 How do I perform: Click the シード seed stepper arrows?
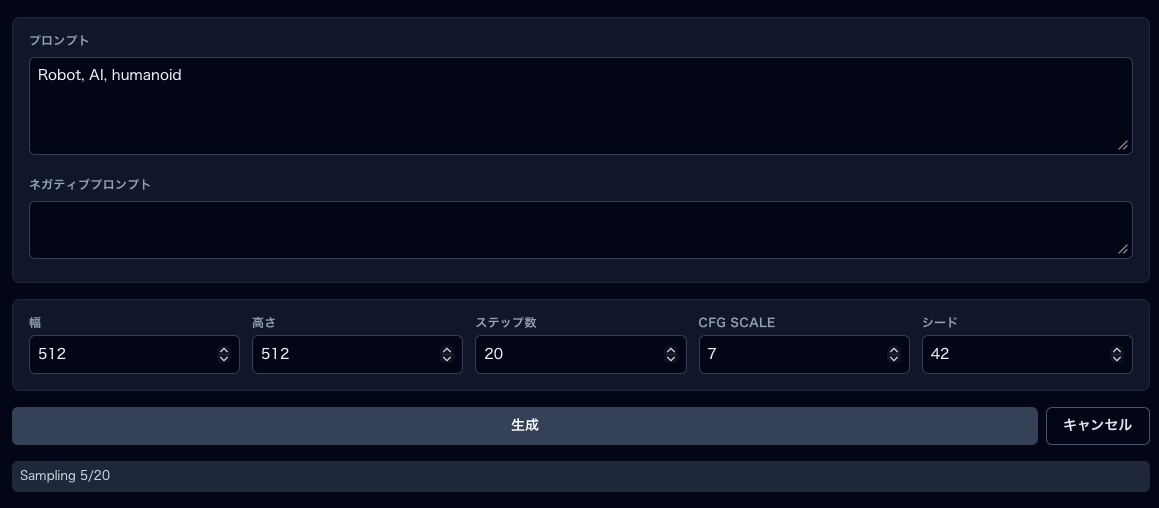tap(1117, 355)
